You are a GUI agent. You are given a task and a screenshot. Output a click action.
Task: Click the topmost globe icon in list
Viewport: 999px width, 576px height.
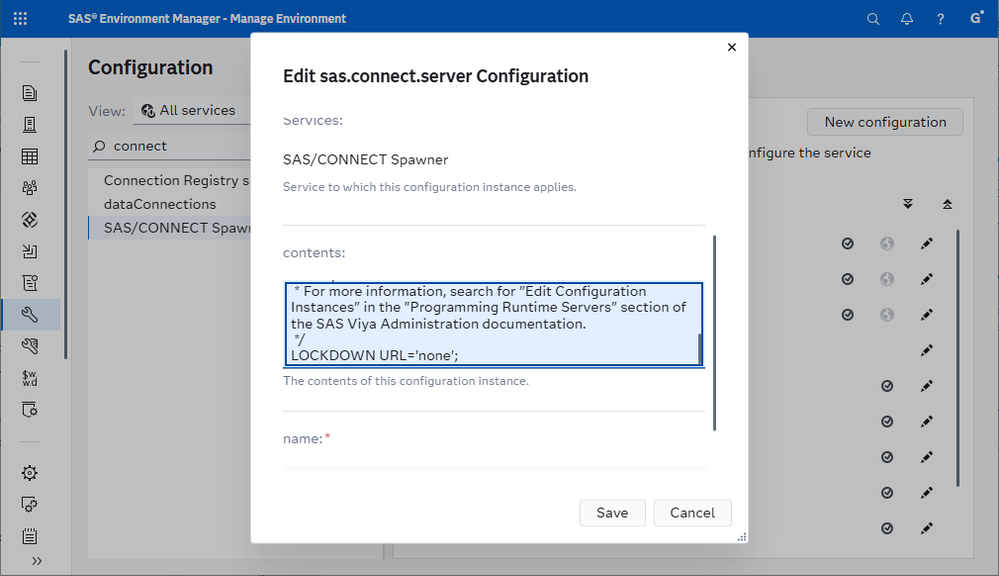(887, 243)
